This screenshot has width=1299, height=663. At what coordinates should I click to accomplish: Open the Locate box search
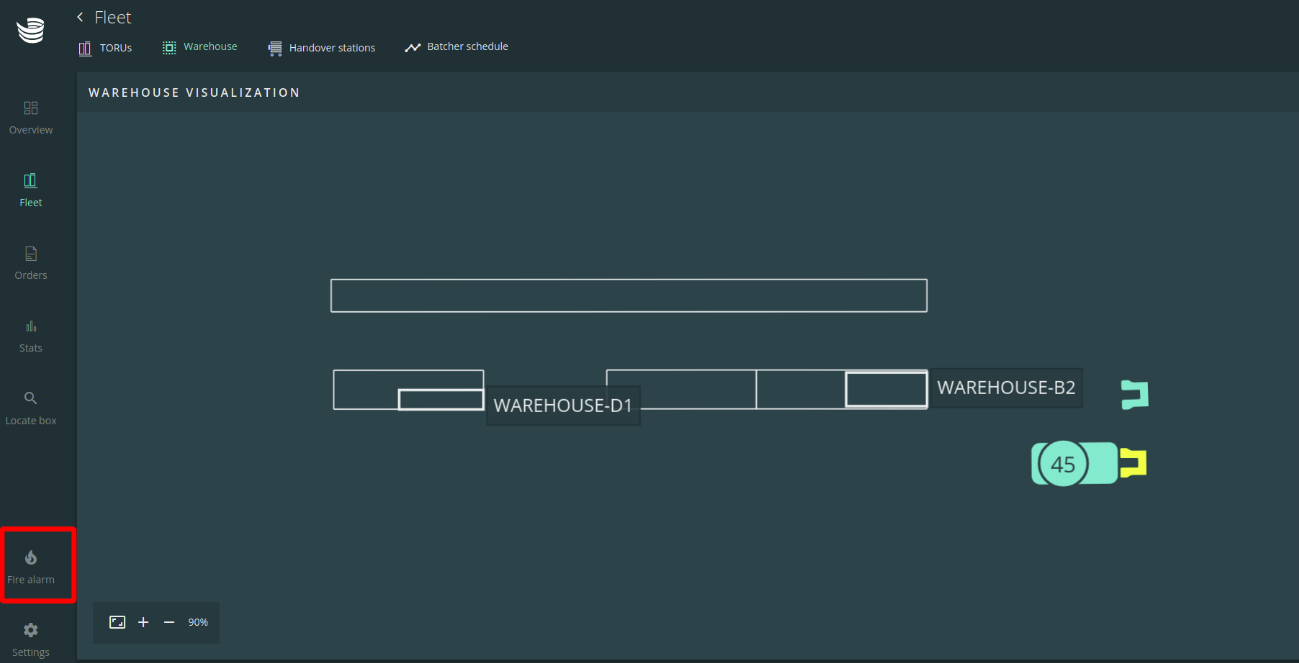pyautogui.click(x=31, y=398)
